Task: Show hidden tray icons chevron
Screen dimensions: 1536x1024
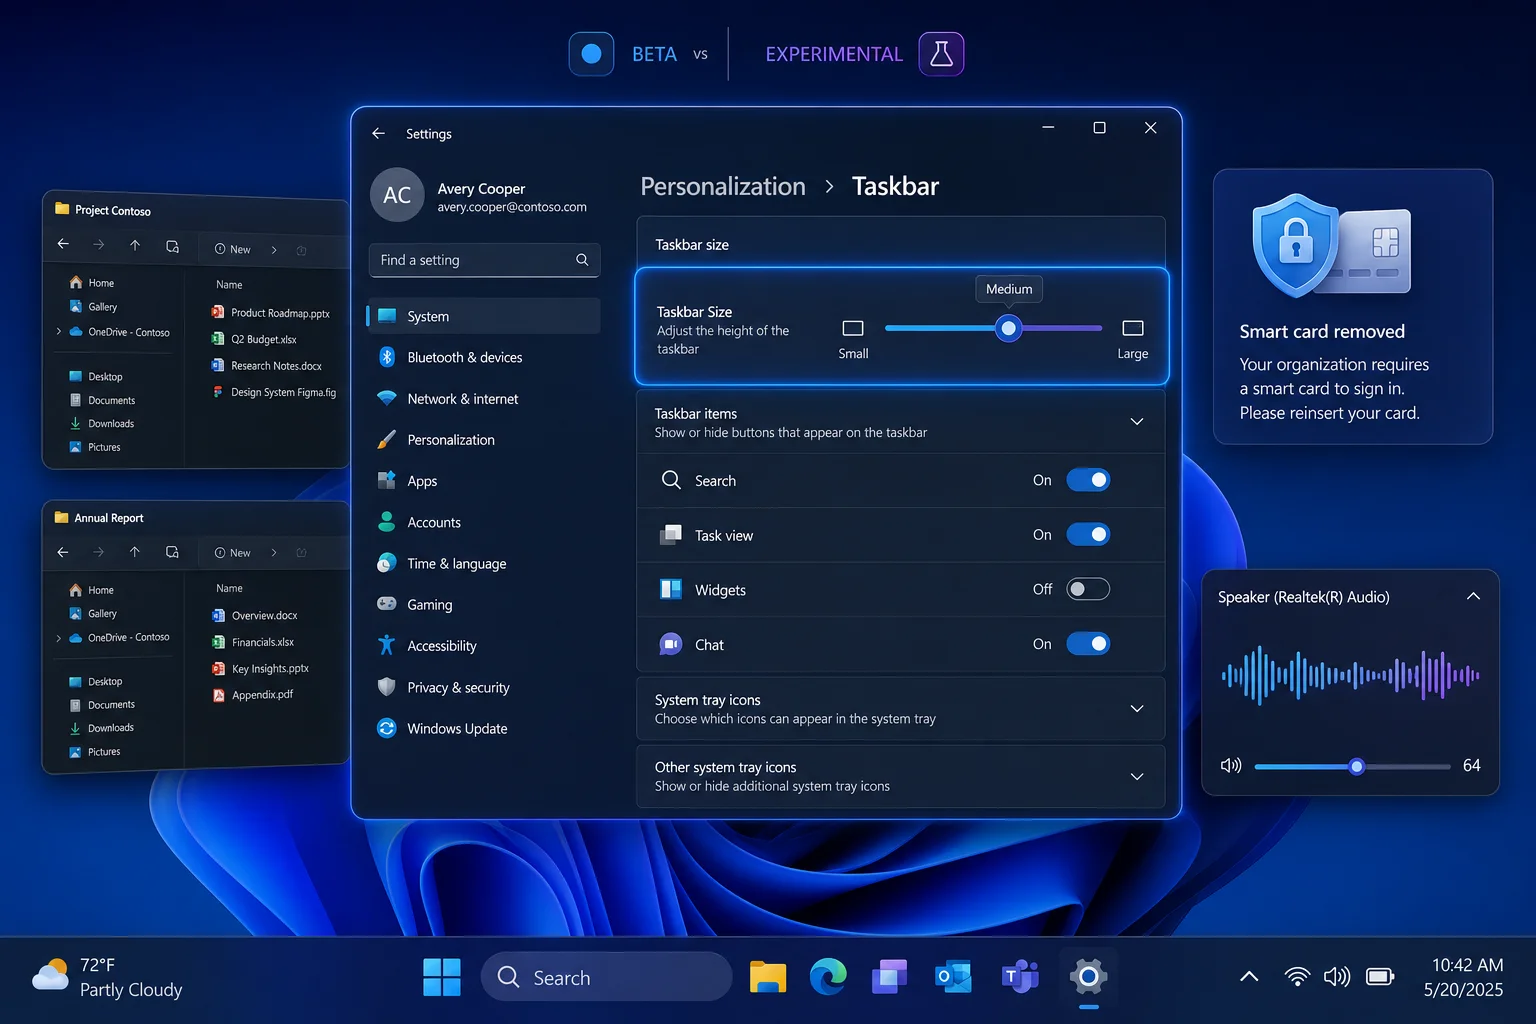Action: (x=1249, y=976)
